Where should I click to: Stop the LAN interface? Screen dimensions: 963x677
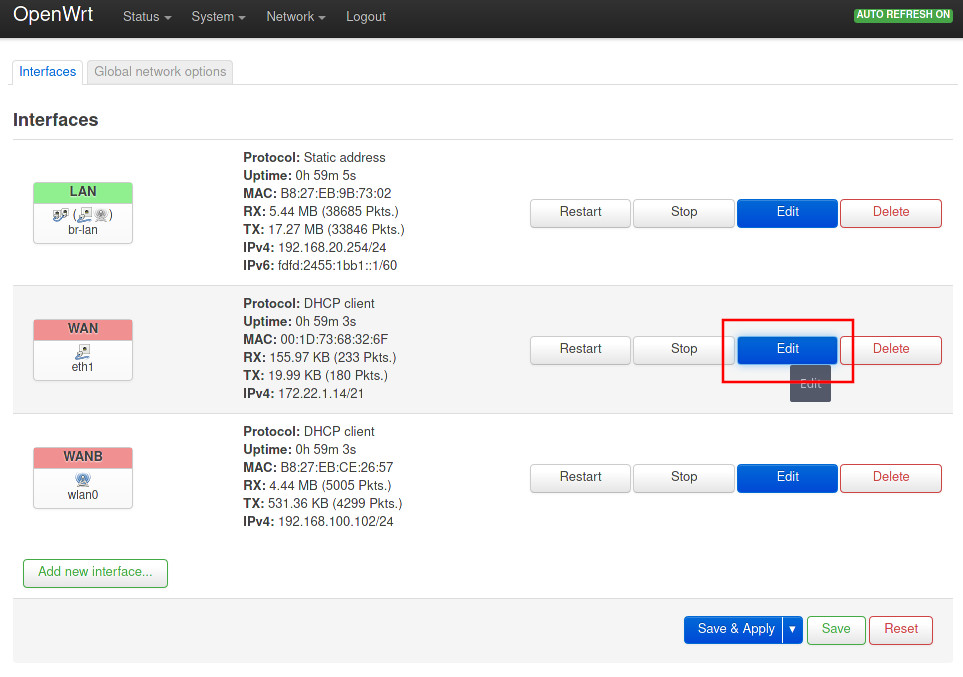coord(684,213)
